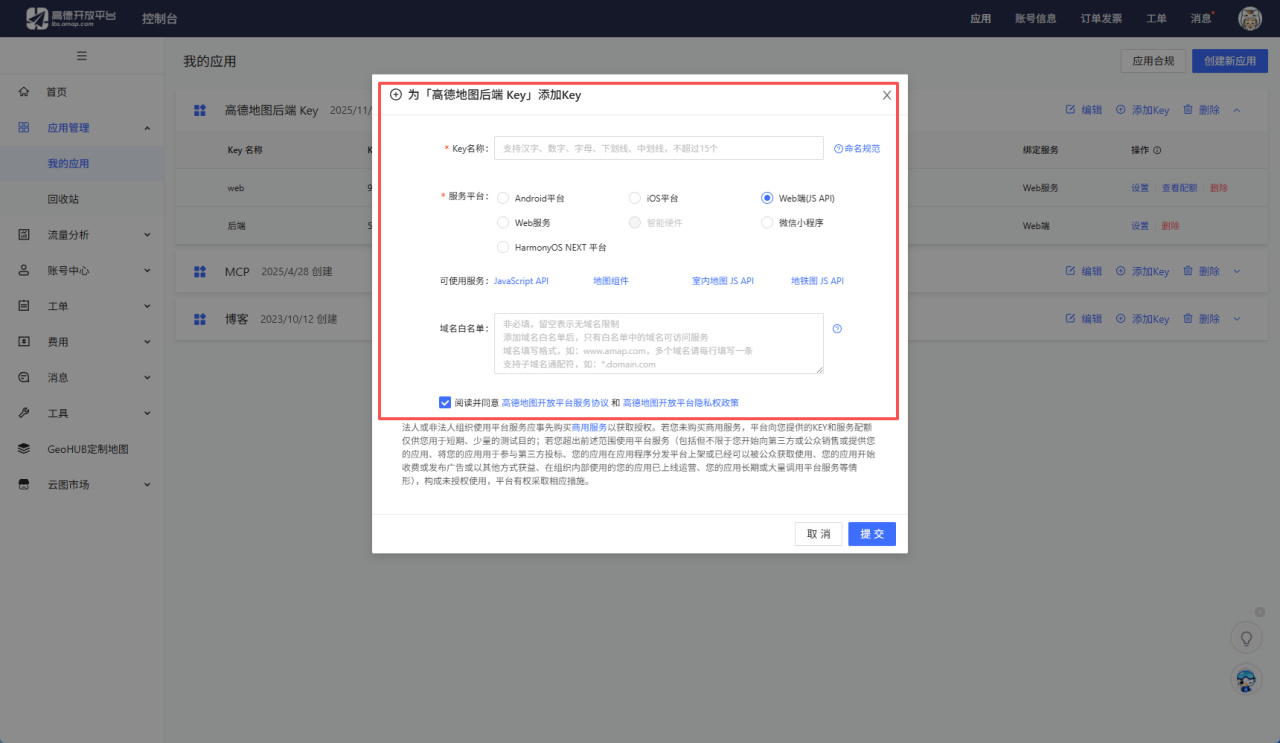Image resolution: width=1280 pixels, height=743 pixels.
Task: Add a Key to 高德地图后端 Key app
Action: tap(1142, 110)
